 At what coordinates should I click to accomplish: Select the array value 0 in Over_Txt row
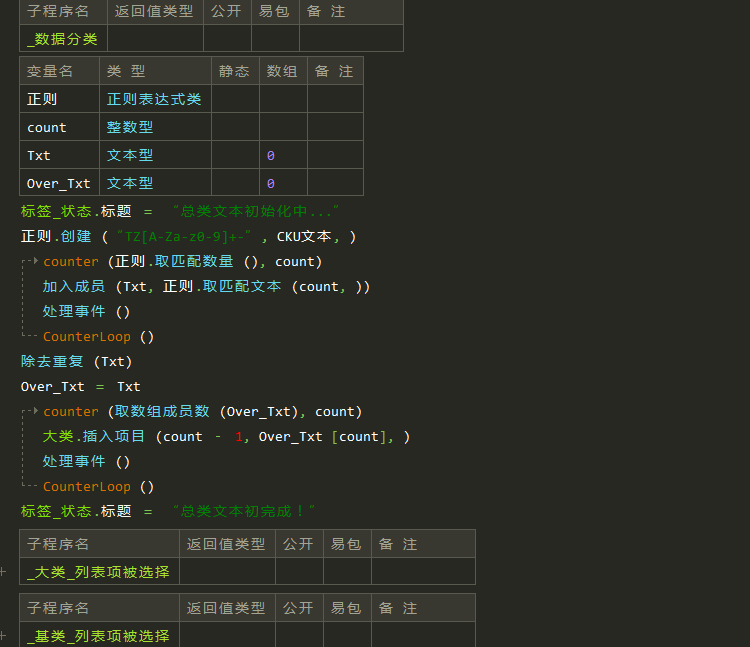click(x=271, y=183)
